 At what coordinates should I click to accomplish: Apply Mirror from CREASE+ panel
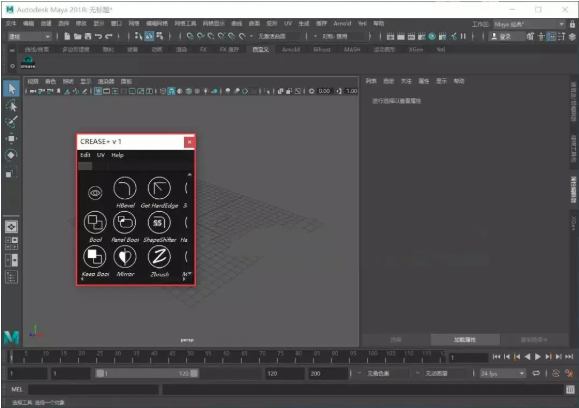tap(125, 257)
